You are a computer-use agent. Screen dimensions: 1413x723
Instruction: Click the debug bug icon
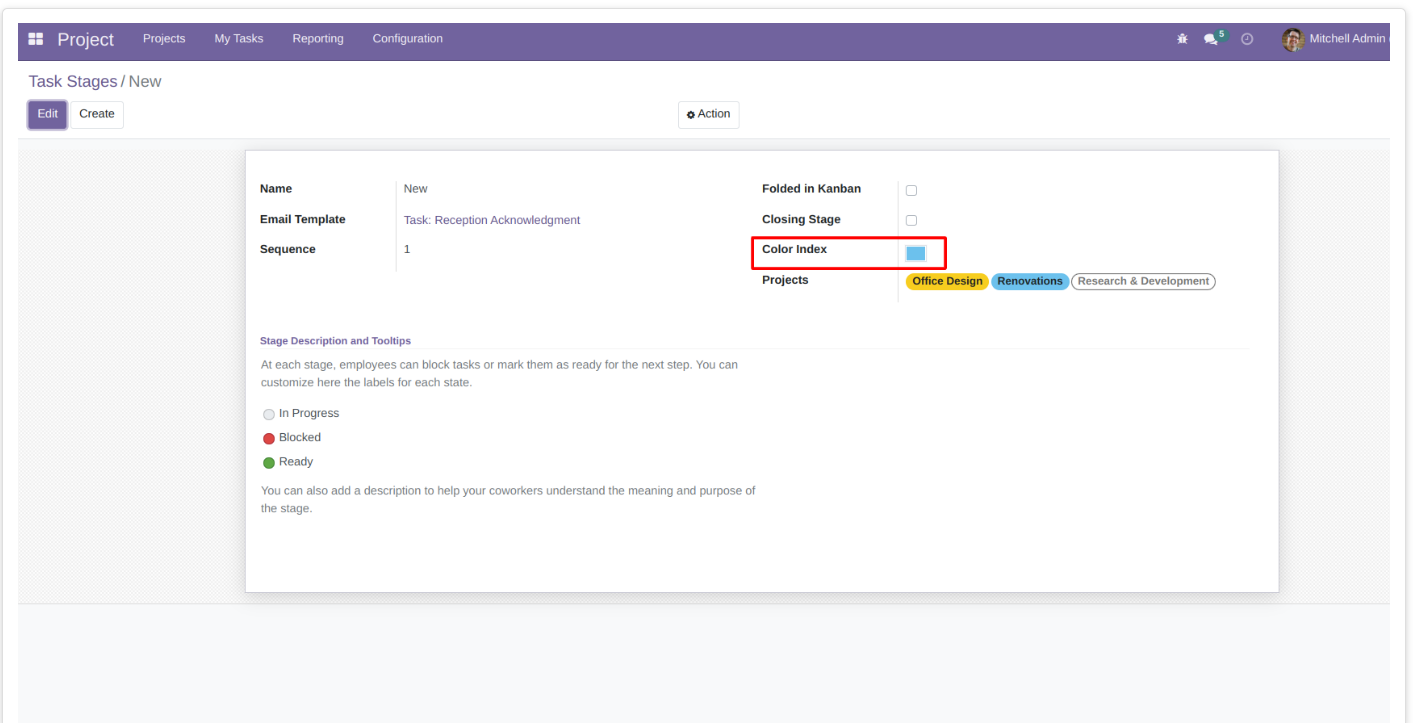click(x=1182, y=39)
